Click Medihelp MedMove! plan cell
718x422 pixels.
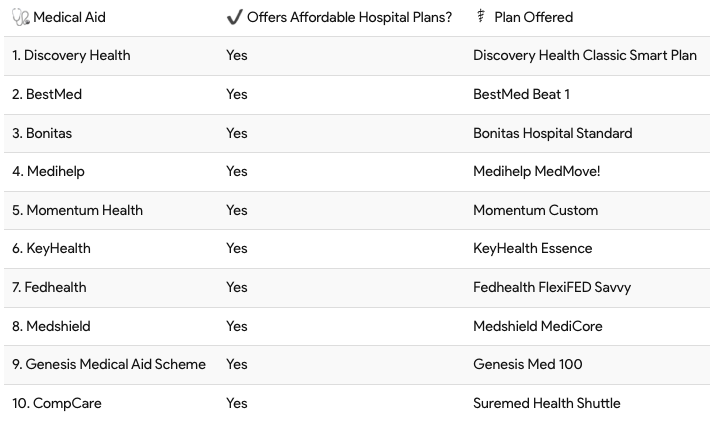point(536,172)
